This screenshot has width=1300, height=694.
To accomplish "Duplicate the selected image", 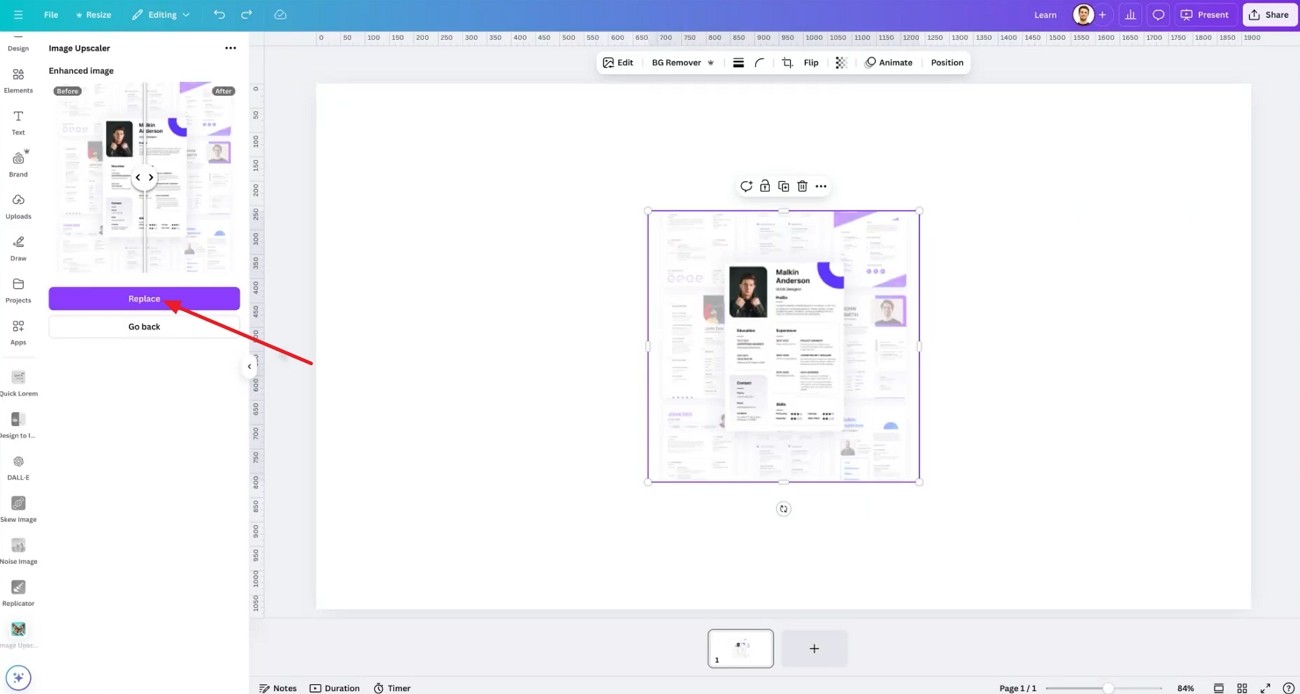I will click(783, 186).
